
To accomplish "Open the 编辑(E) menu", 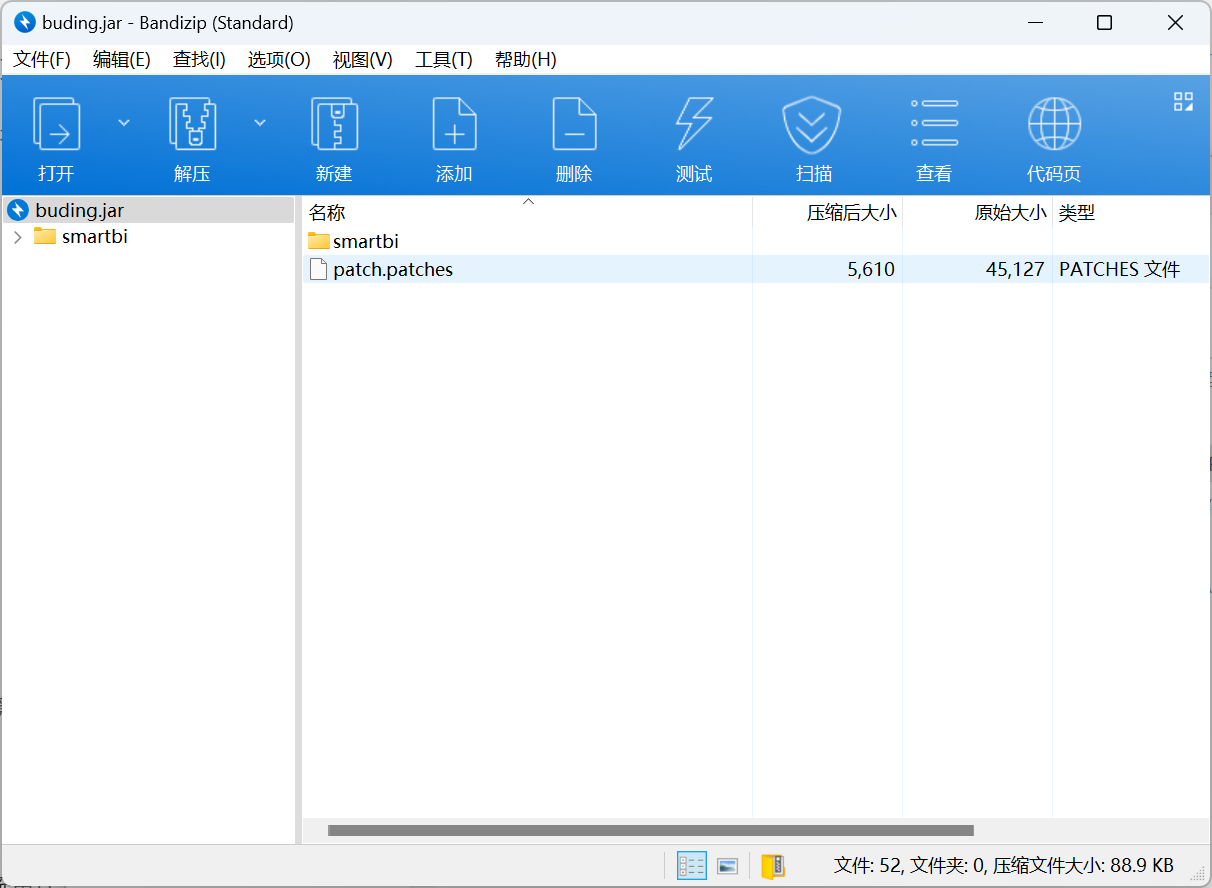I will [122, 60].
